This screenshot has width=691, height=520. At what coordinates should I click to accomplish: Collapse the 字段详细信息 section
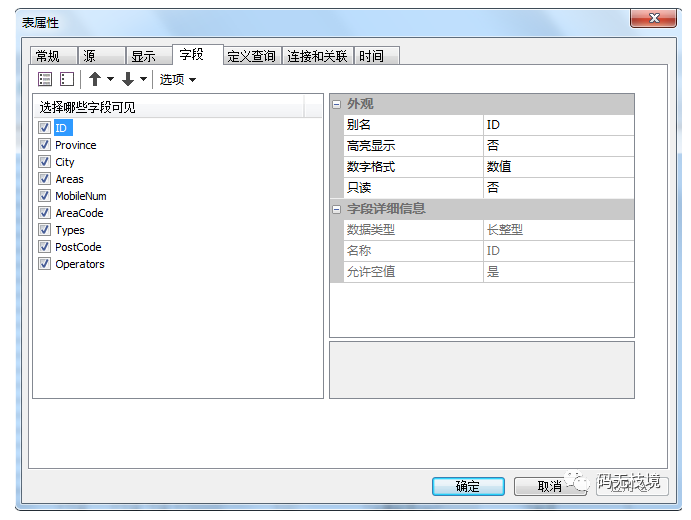[x=337, y=209]
